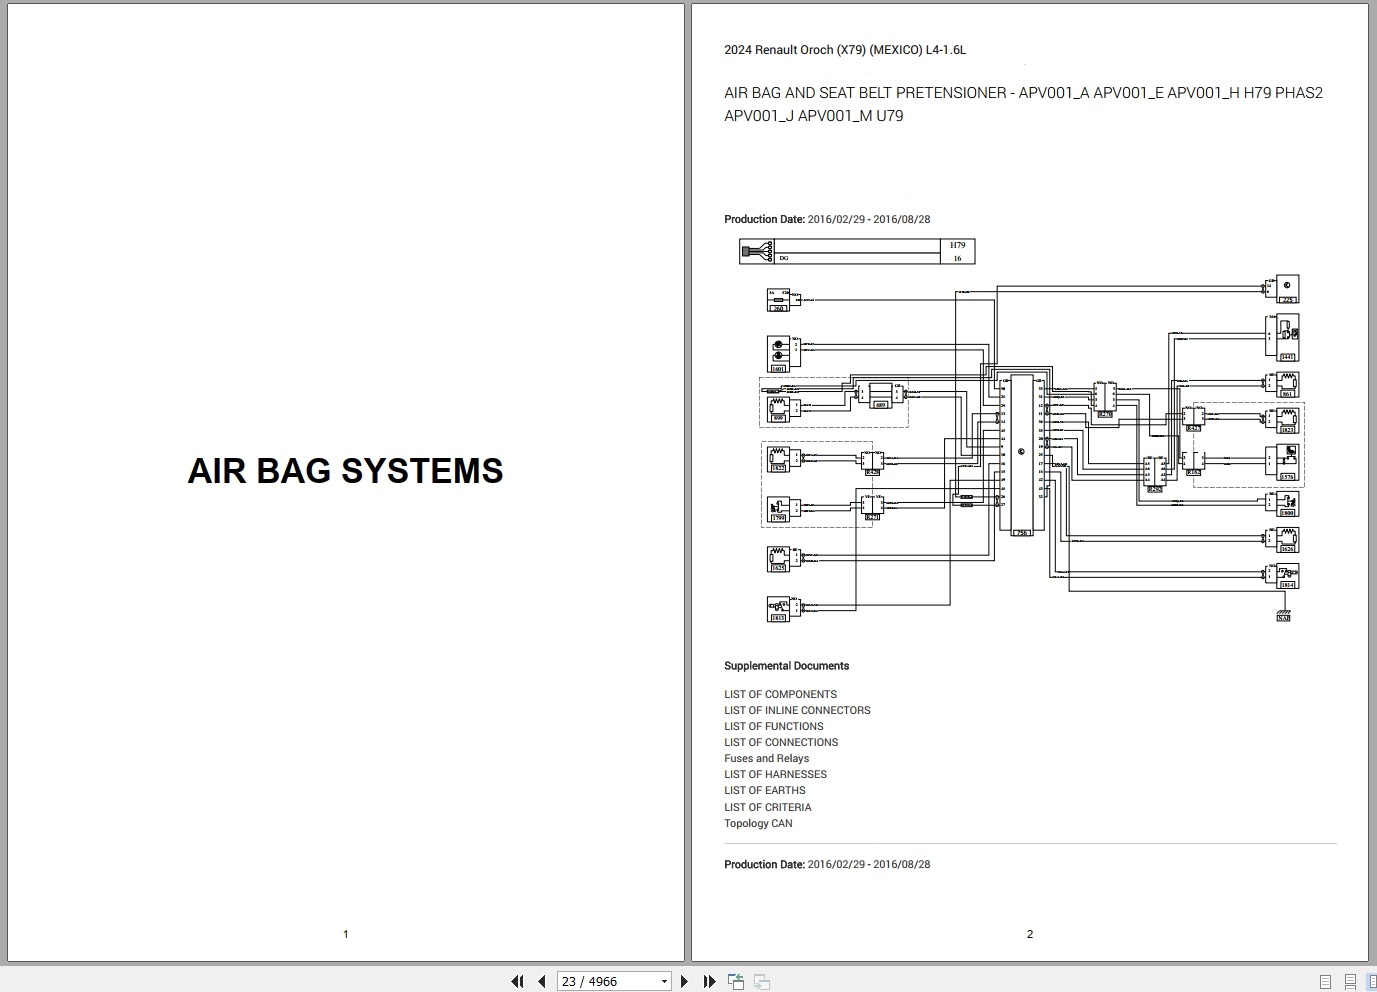Click component 756 in the wiring diagram
Screen dimensions: 1377x992
pyautogui.click(x=1022, y=456)
